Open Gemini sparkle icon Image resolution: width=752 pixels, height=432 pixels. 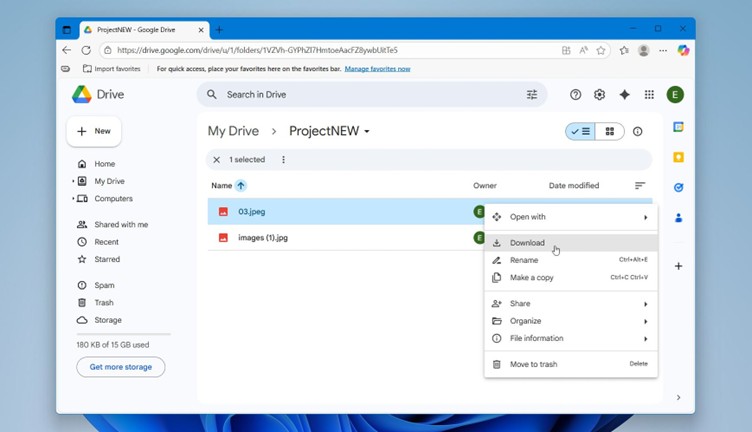tap(624, 95)
